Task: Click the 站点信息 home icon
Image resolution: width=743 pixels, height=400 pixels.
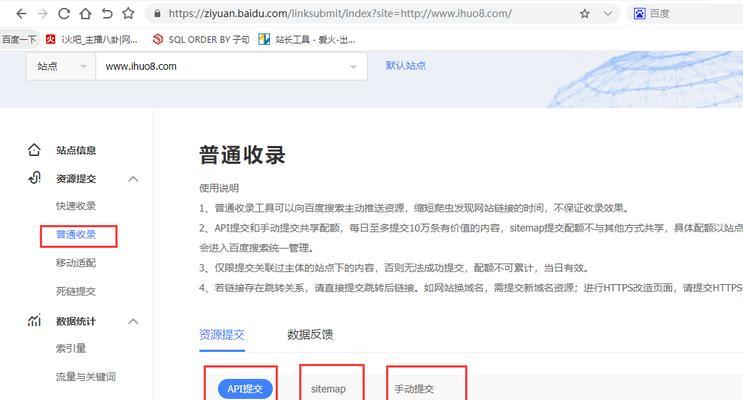Action: pos(34,150)
